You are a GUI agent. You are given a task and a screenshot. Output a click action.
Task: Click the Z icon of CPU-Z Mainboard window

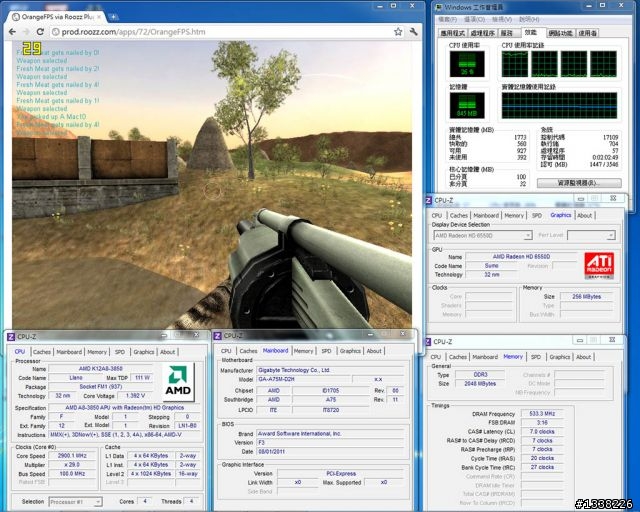[x=218, y=336]
